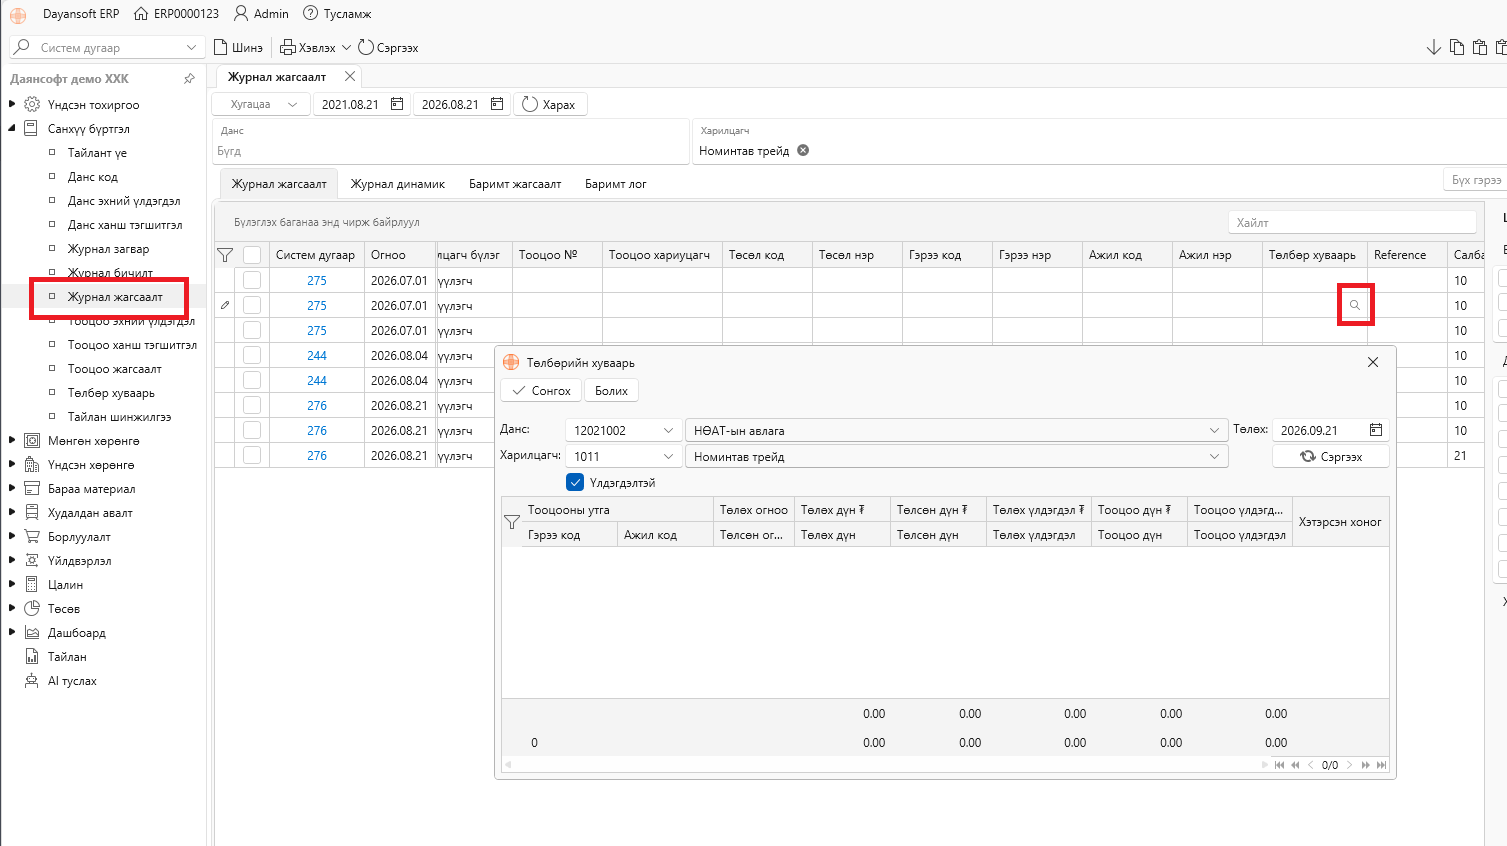Expand the Мөнгөн хөрөнгө tree node
The width and height of the screenshot is (1507, 846).
click(12, 440)
